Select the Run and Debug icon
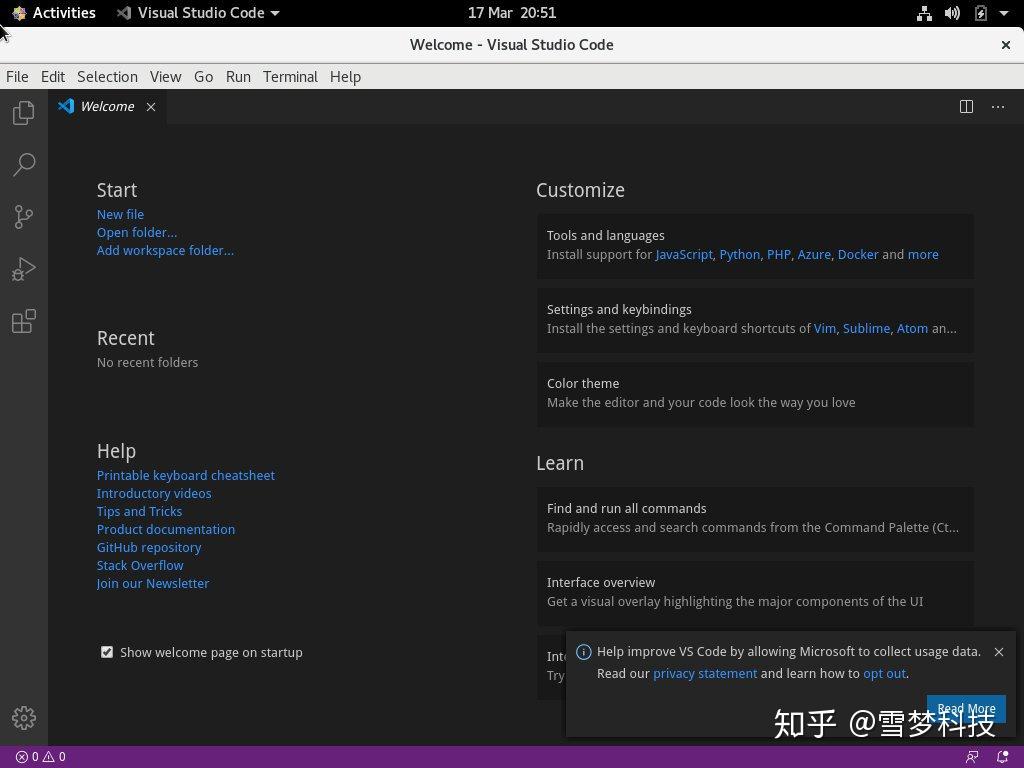Image resolution: width=1024 pixels, height=768 pixels. tap(23, 268)
